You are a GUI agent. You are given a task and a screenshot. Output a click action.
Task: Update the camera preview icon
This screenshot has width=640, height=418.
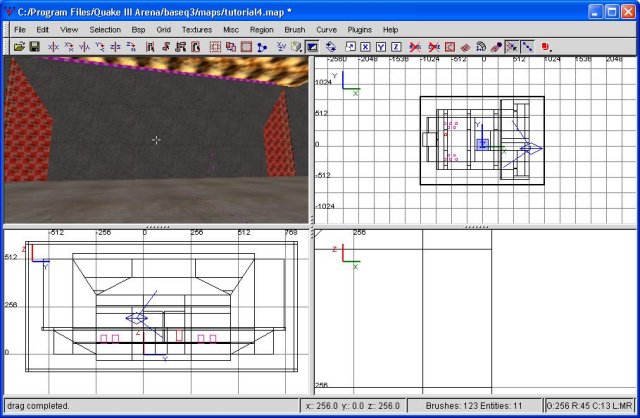pos(331,47)
